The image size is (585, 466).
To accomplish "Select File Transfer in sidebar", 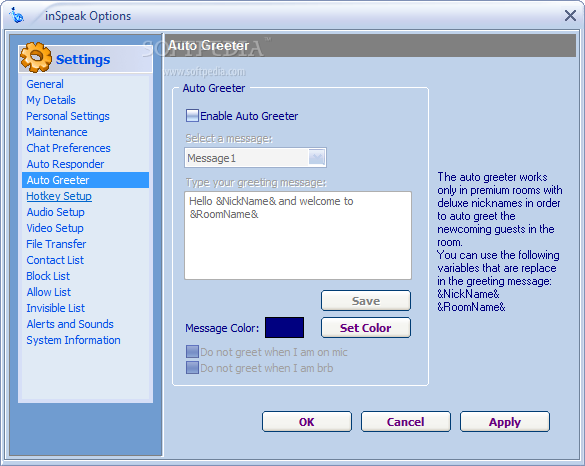I will tap(56, 244).
